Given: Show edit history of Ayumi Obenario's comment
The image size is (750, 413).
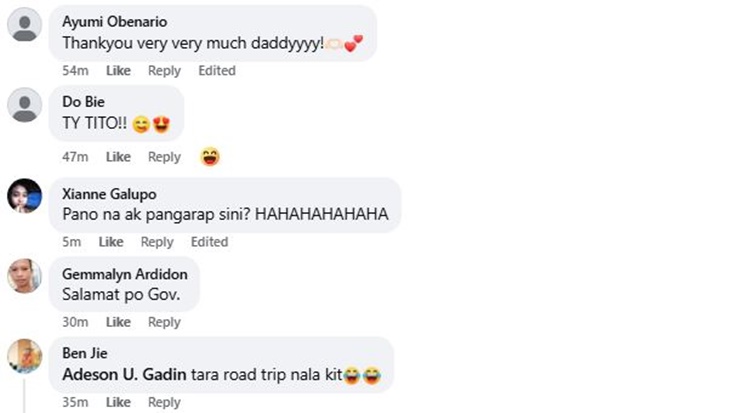Looking at the screenshot, I should click(x=217, y=70).
